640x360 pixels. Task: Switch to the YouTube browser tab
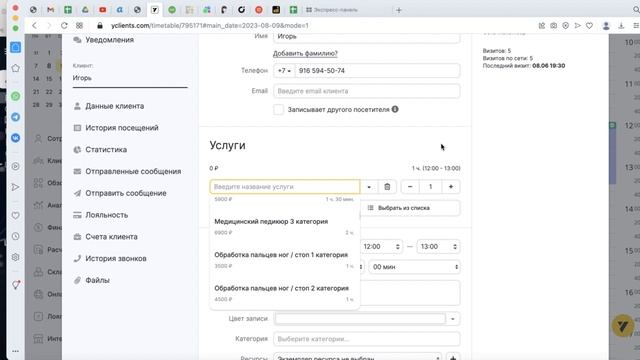tap(102, 9)
